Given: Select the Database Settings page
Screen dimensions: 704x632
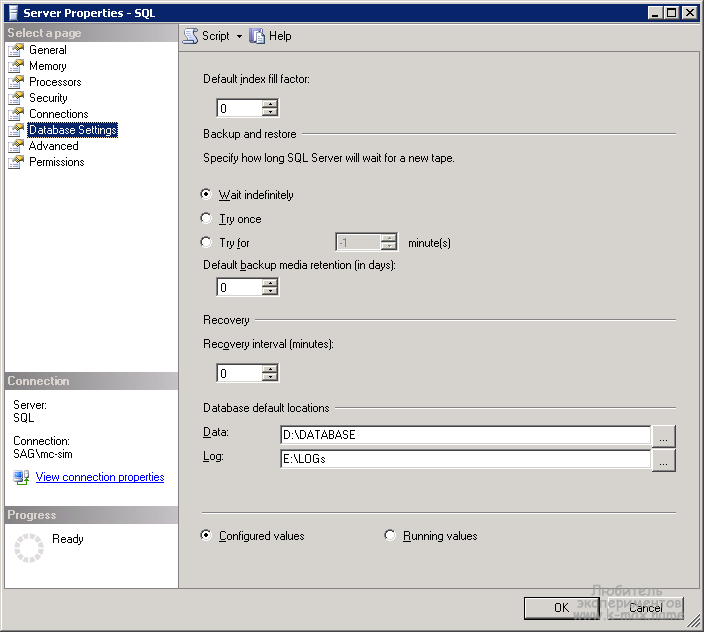Looking at the screenshot, I should coord(73,130).
